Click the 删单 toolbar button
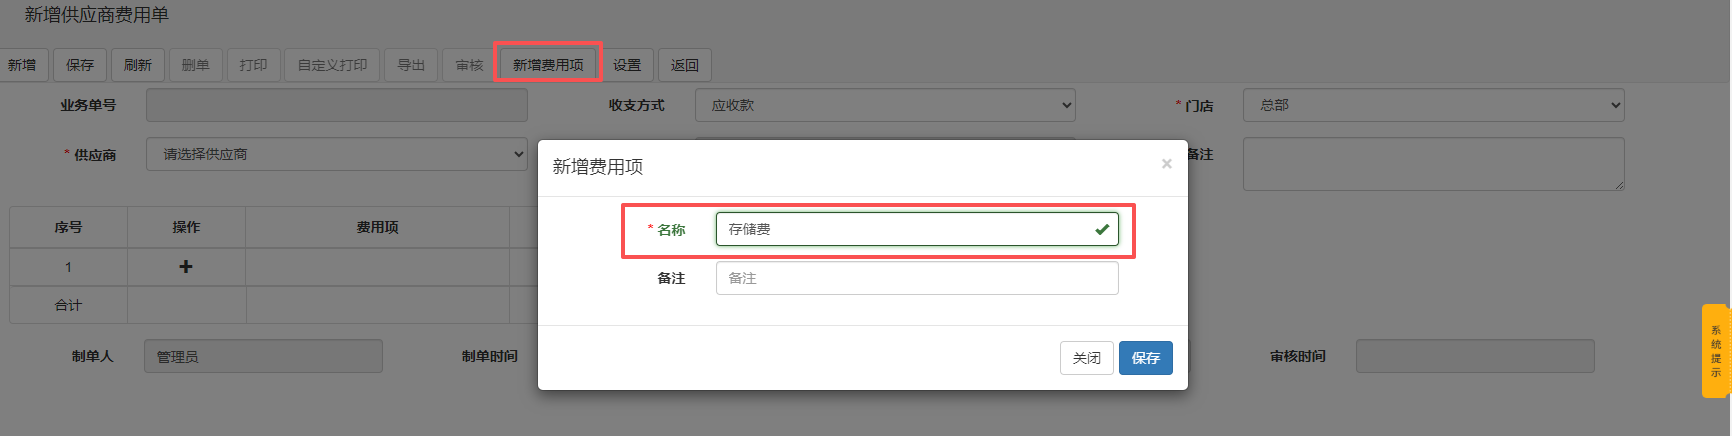Image resolution: width=1732 pixels, height=436 pixels. [196, 65]
